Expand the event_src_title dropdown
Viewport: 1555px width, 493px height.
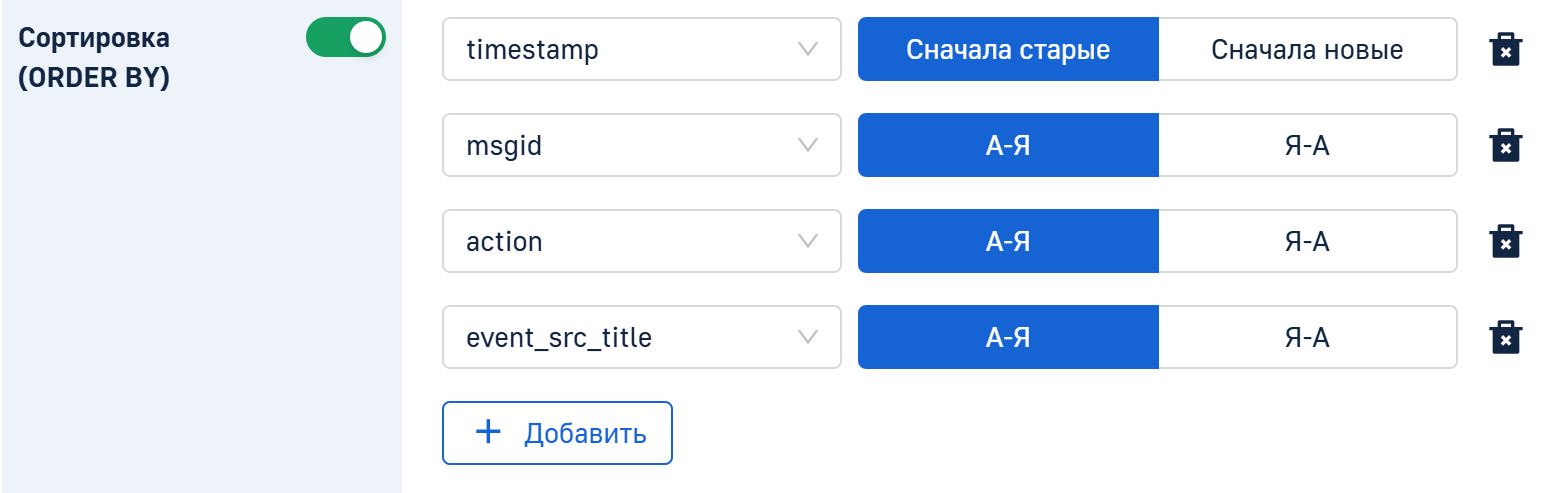tap(641, 337)
